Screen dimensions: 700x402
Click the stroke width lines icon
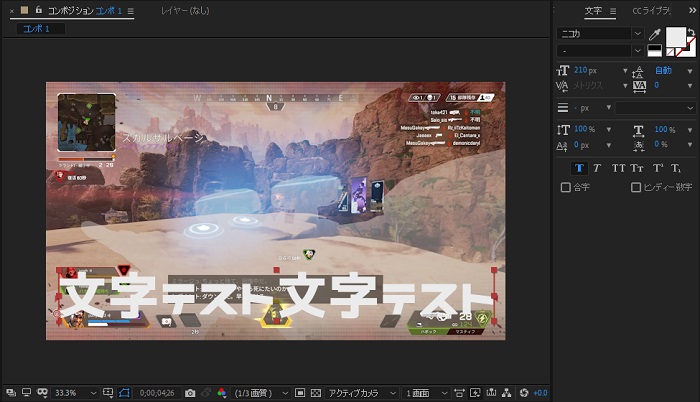click(562, 108)
